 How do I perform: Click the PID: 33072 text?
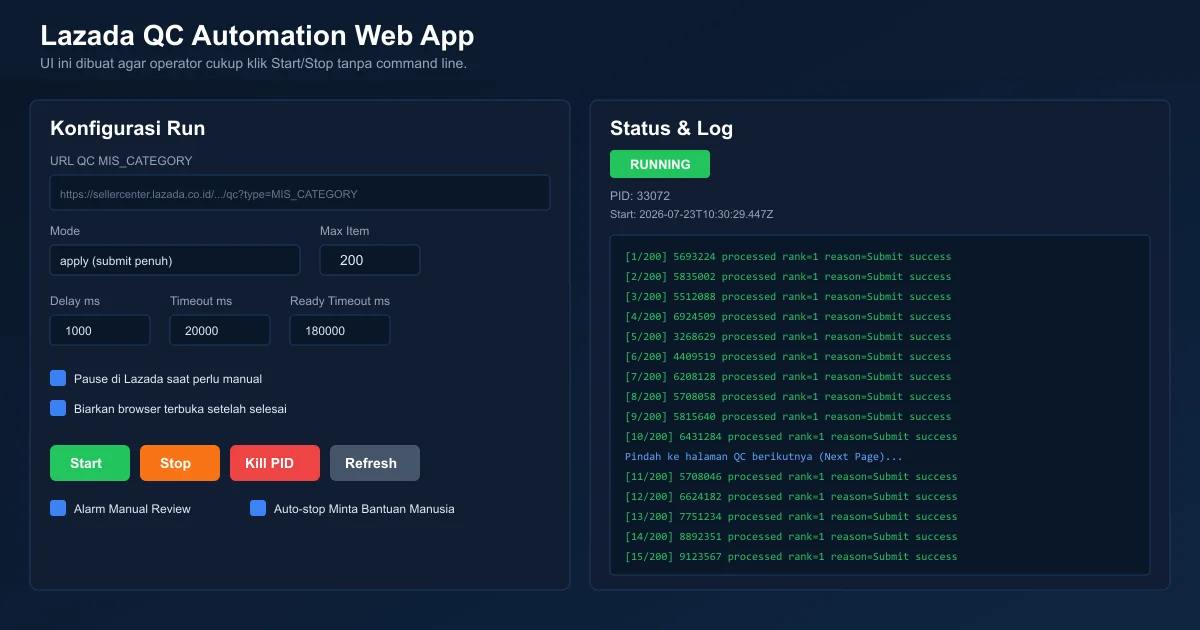click(640, 196)
